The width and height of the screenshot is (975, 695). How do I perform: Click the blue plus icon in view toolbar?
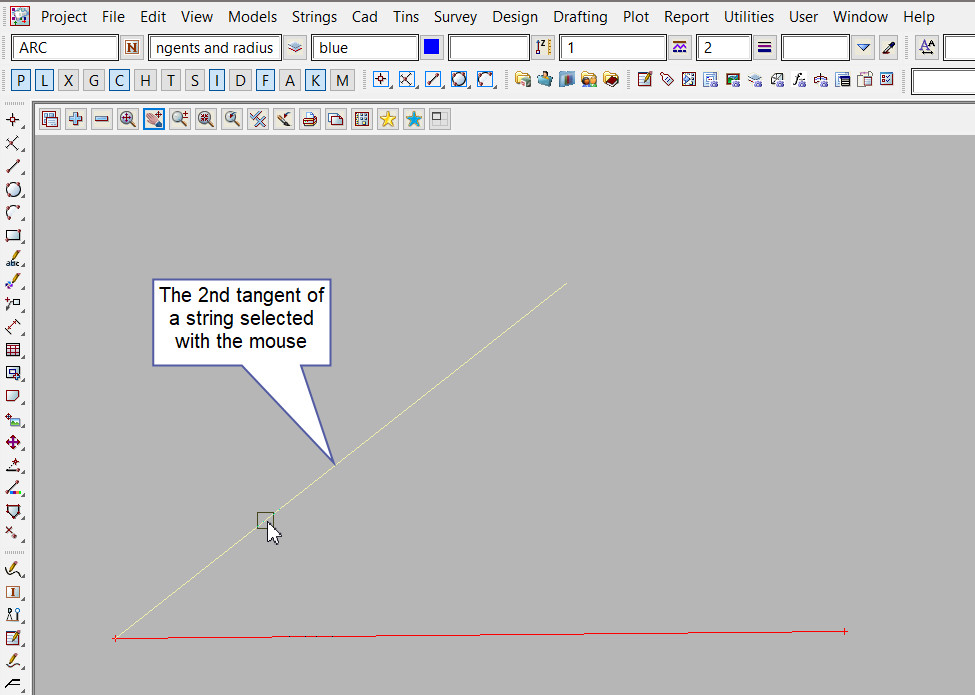click(x=76, y=120)
